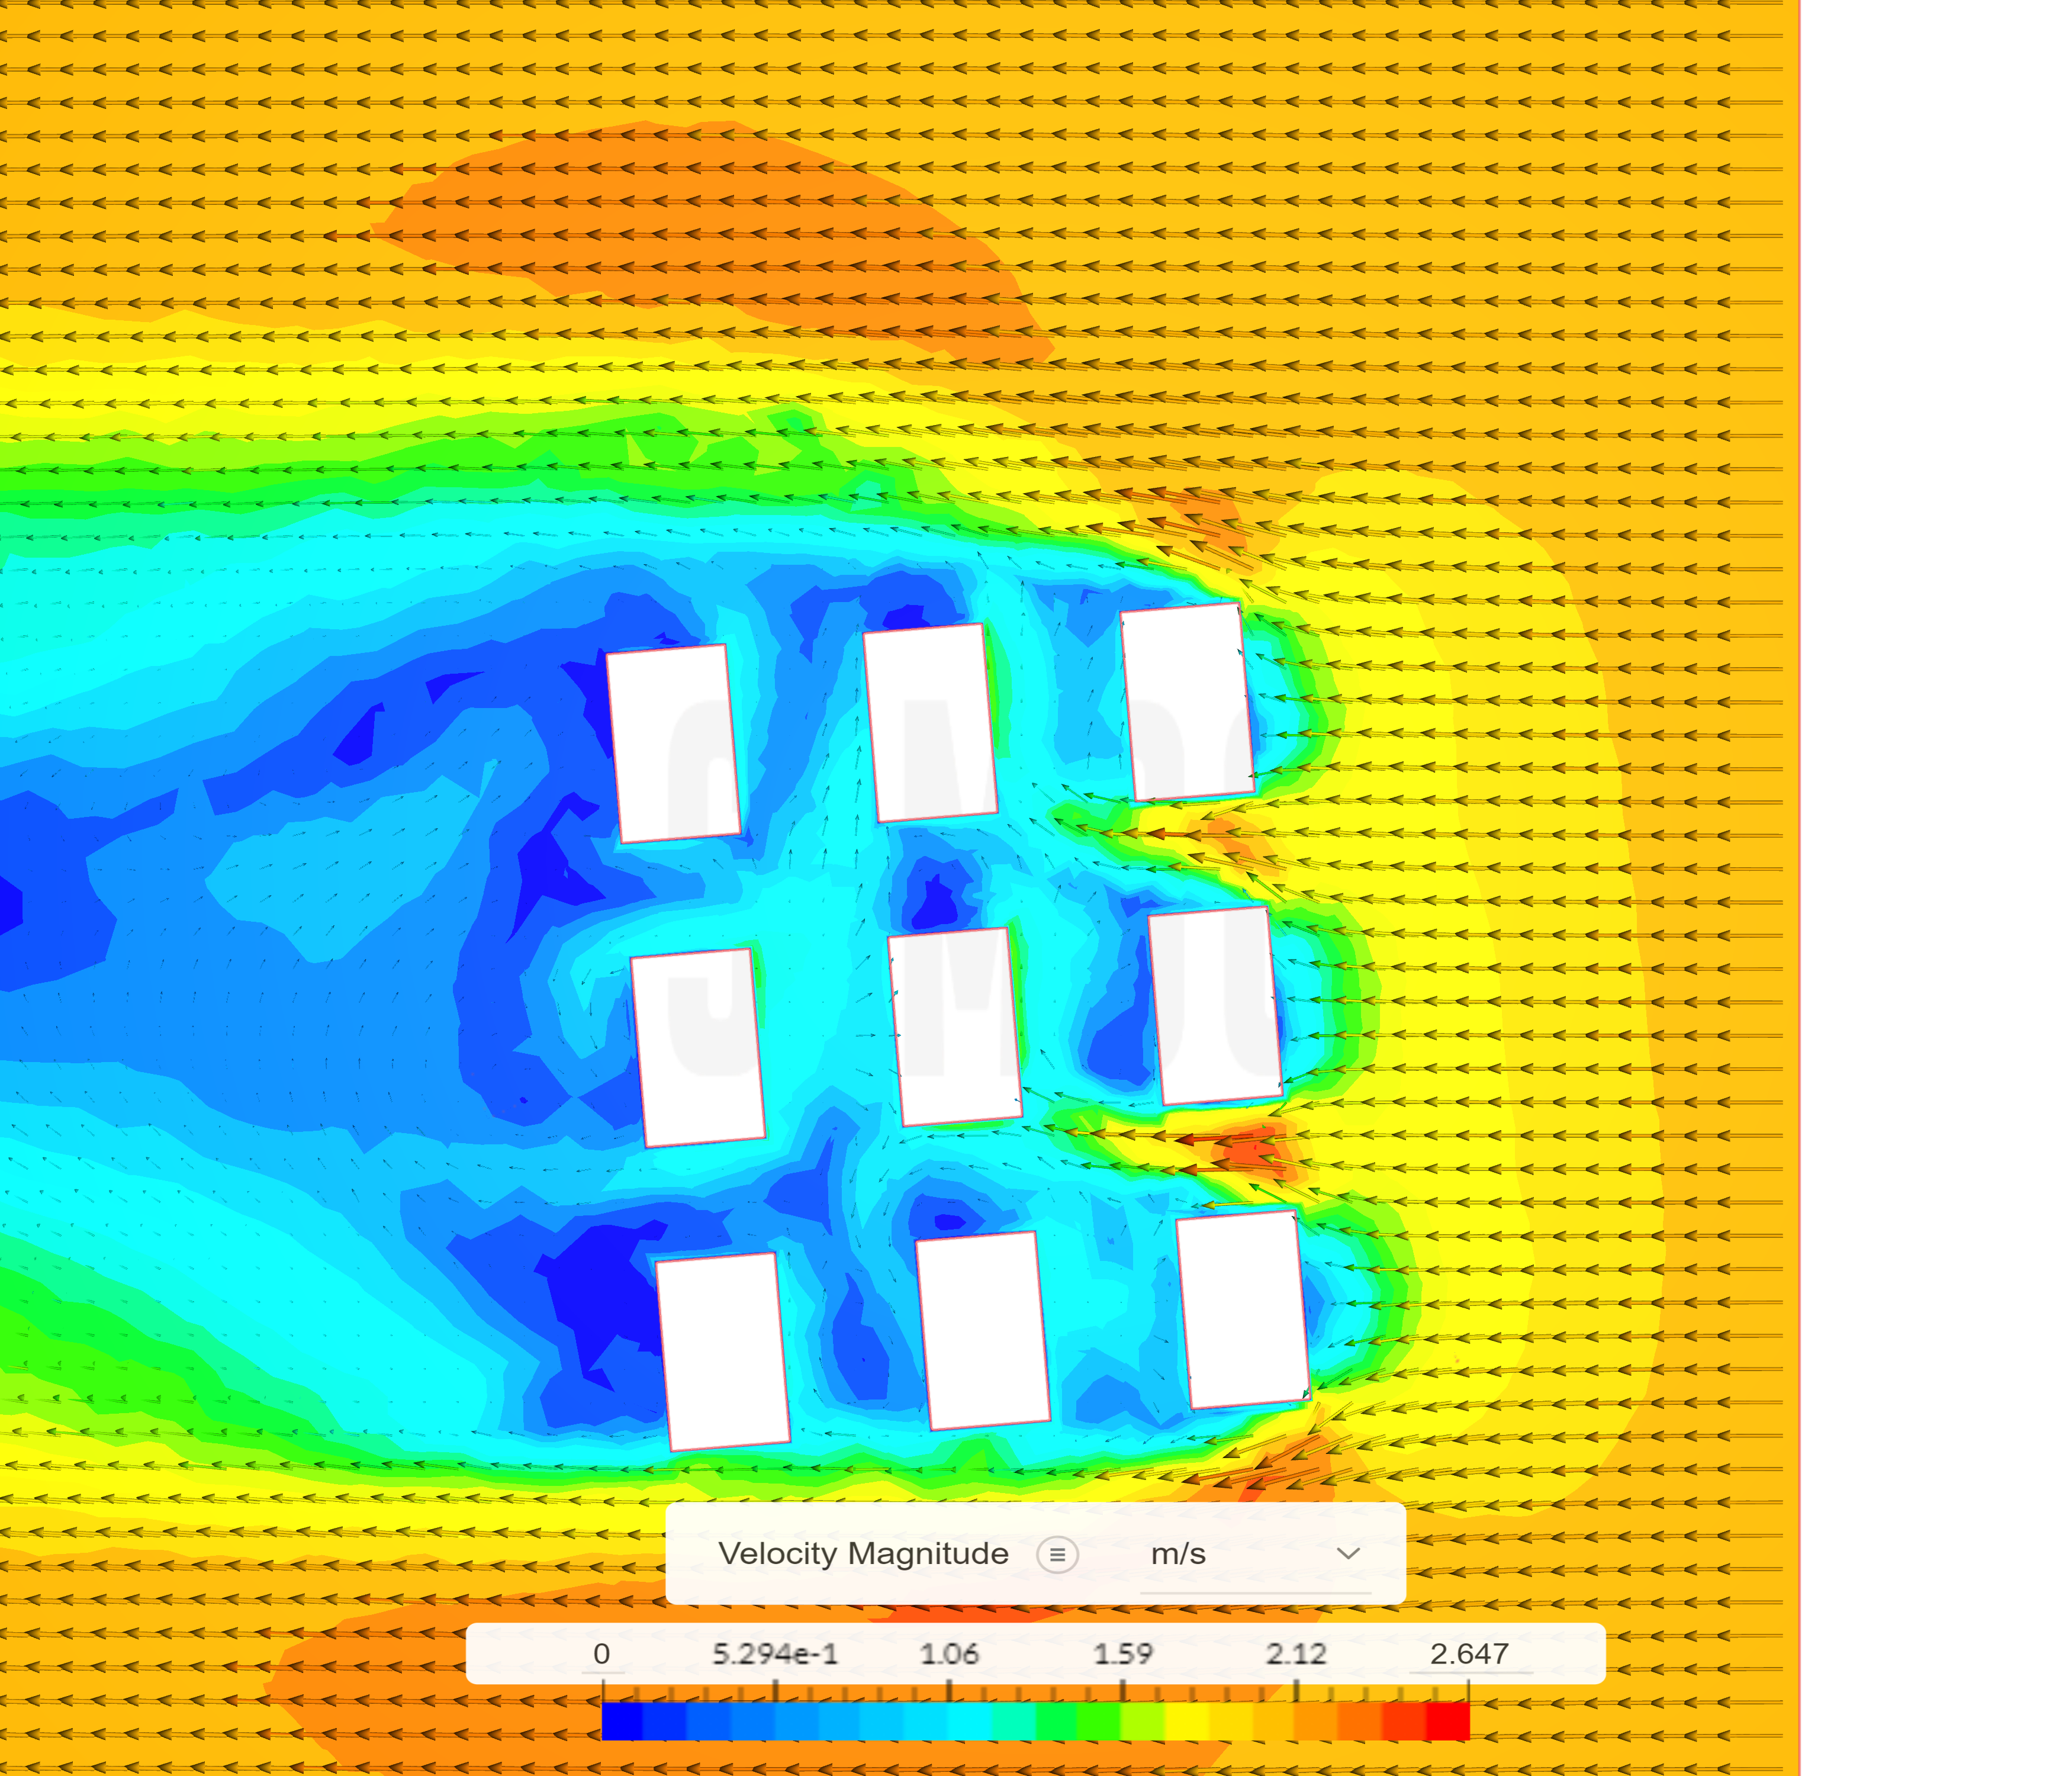This screenshot has height=1776, width=2072.
Task: Click the 2.12 legend tick label
Action: tap(1296, 1654)
